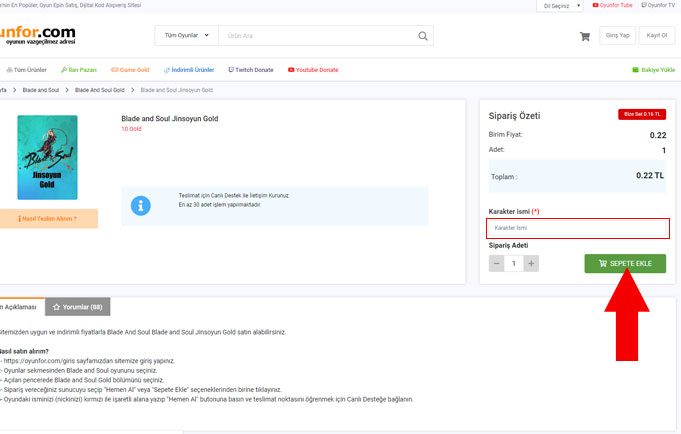Click the search magnifier icon
The image size is (681, 434).
click(x=423, y=37)
